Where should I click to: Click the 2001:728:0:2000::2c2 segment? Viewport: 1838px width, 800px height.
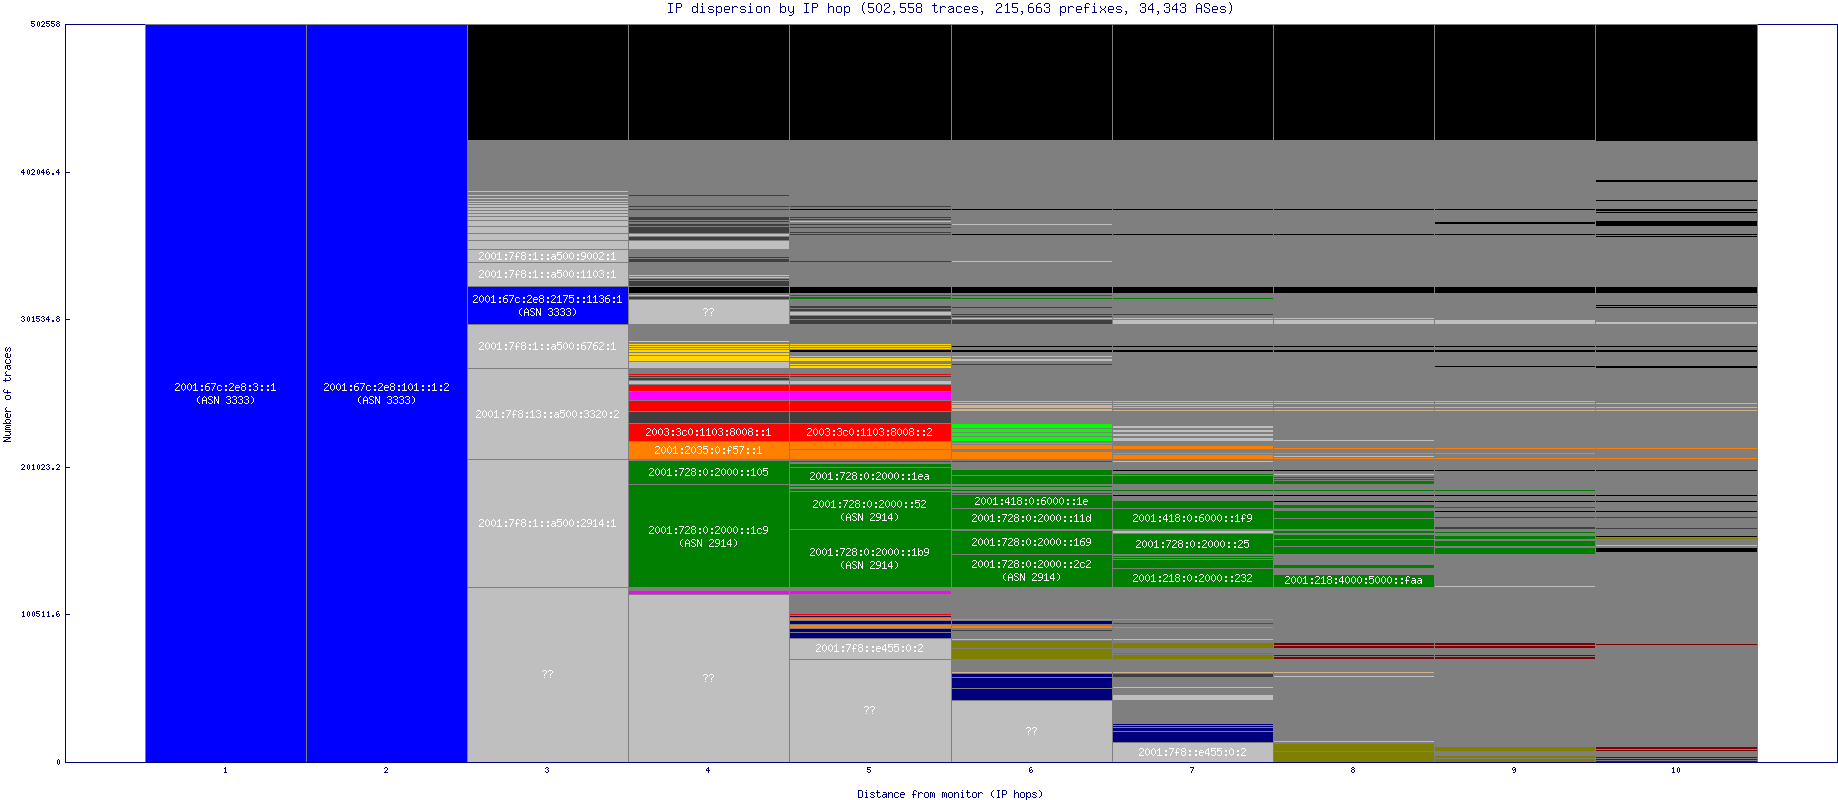[x=1031, y=570]
